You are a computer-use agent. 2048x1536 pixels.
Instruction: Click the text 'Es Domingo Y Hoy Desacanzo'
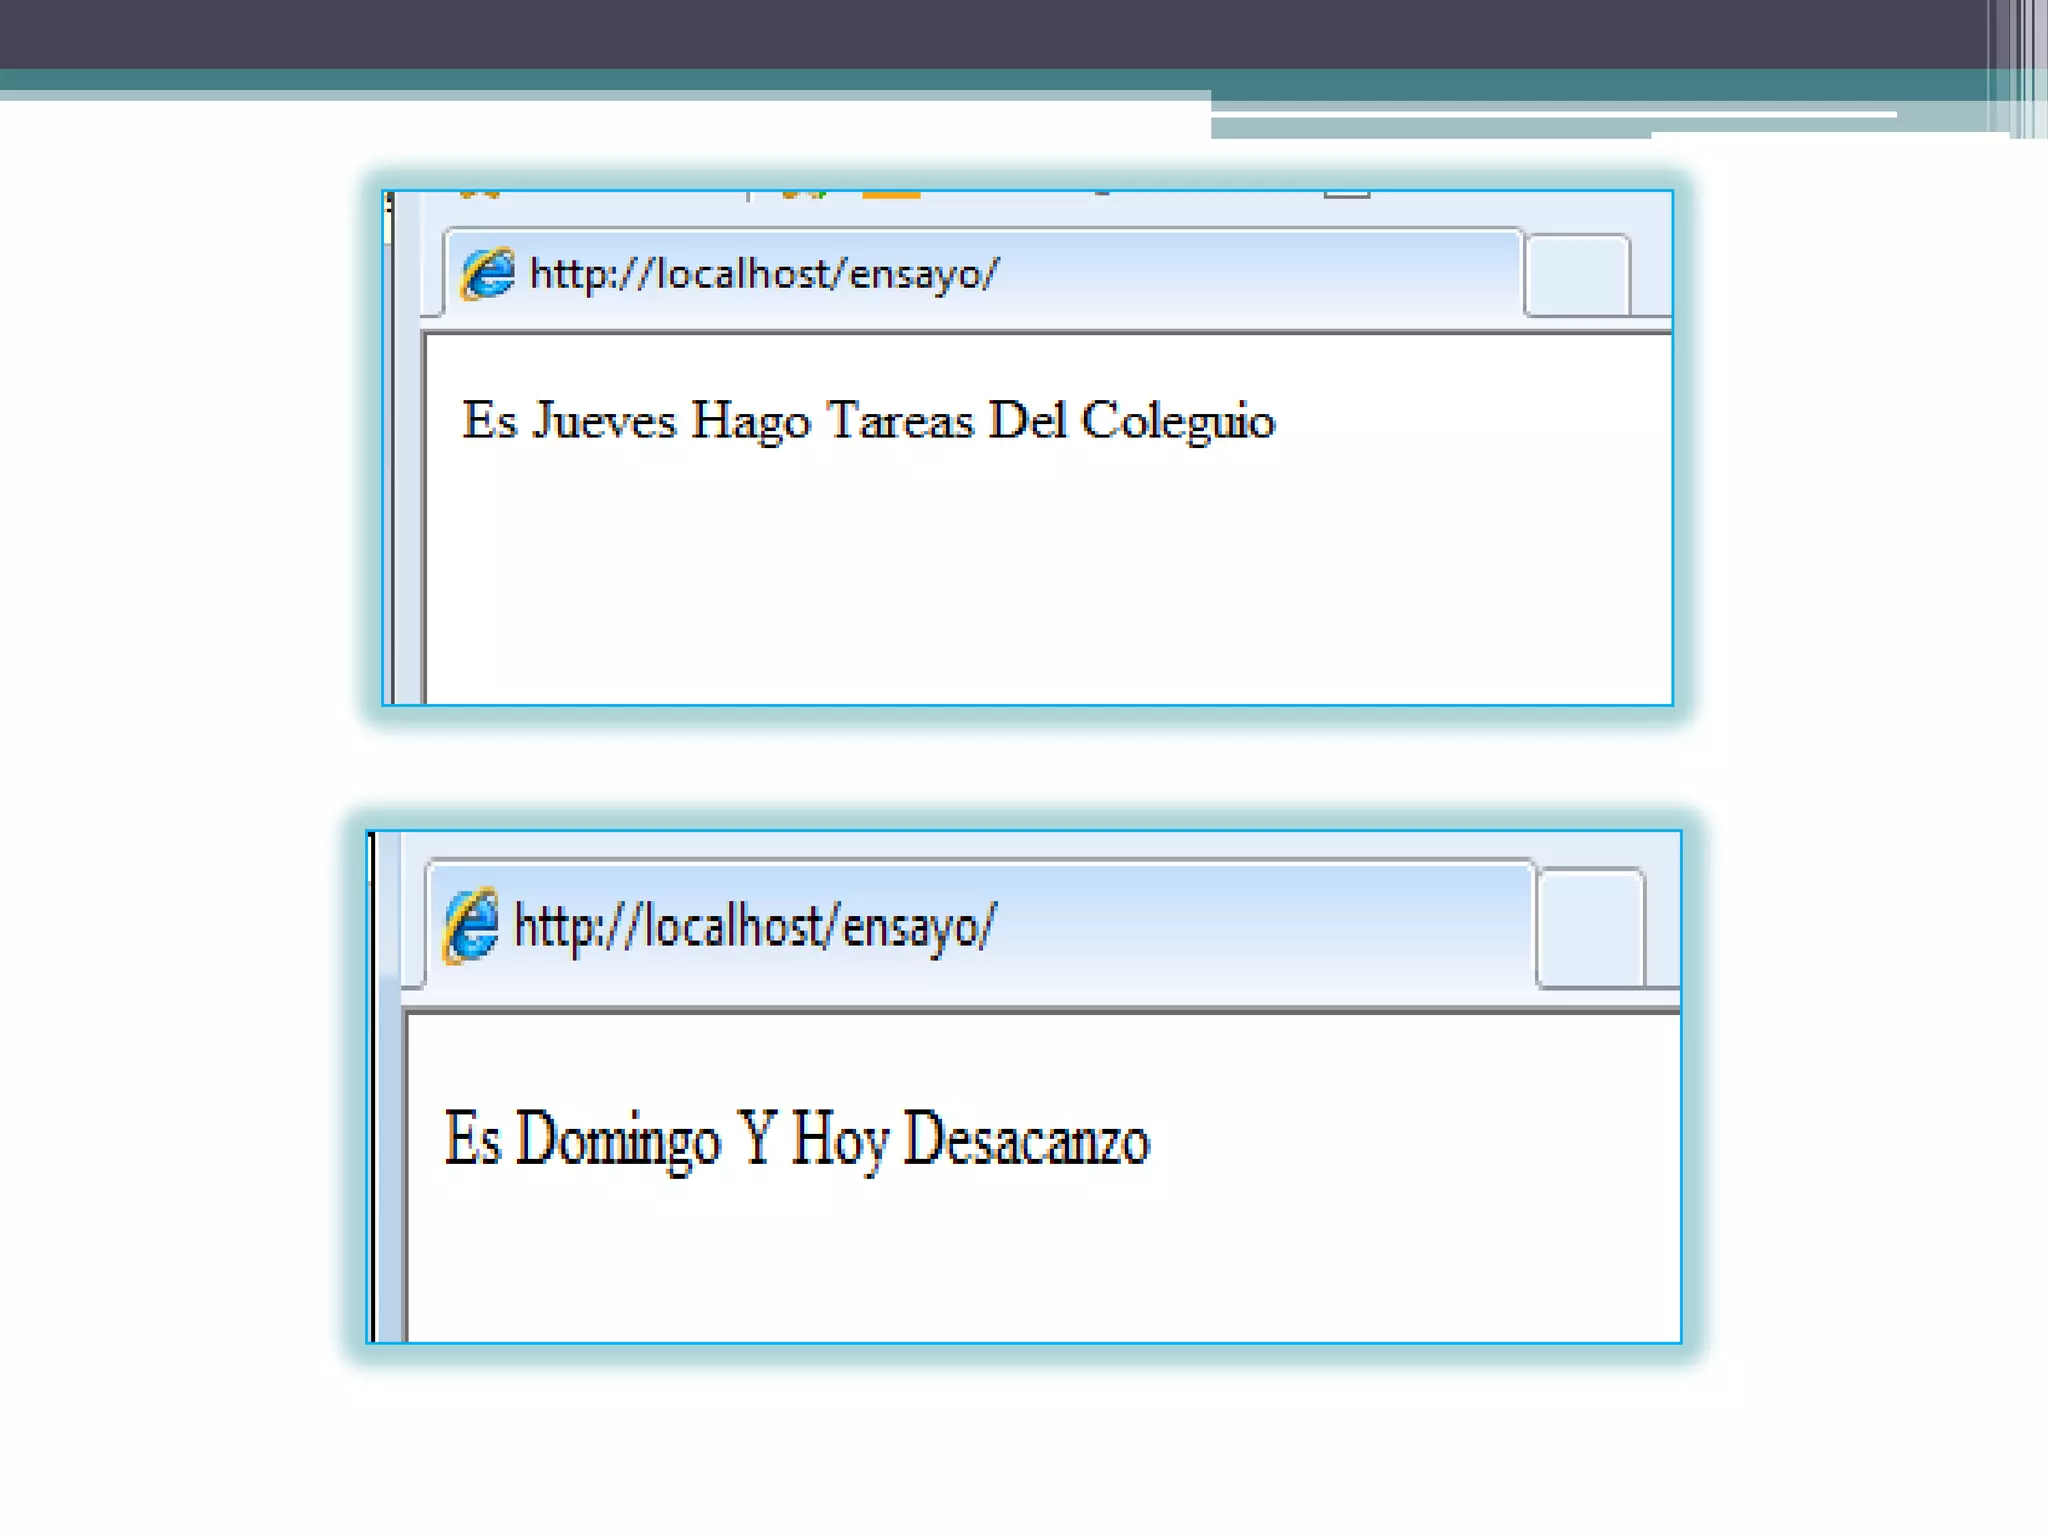797,1140
